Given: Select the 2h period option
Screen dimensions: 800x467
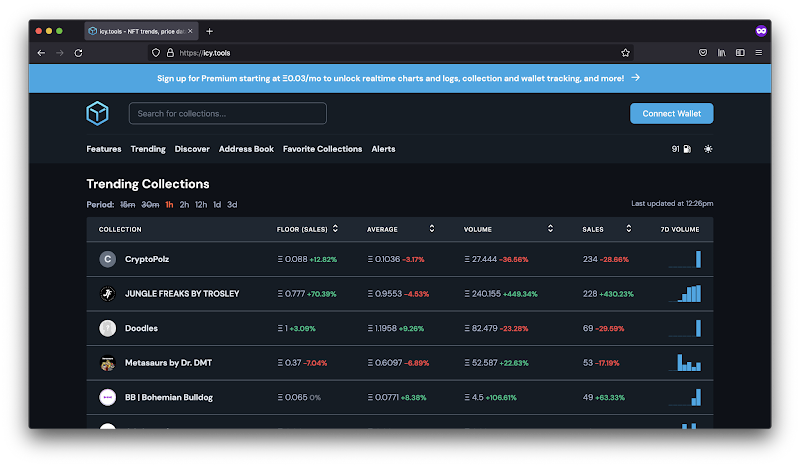Looking at the screenshot, I should pos(184,205).
